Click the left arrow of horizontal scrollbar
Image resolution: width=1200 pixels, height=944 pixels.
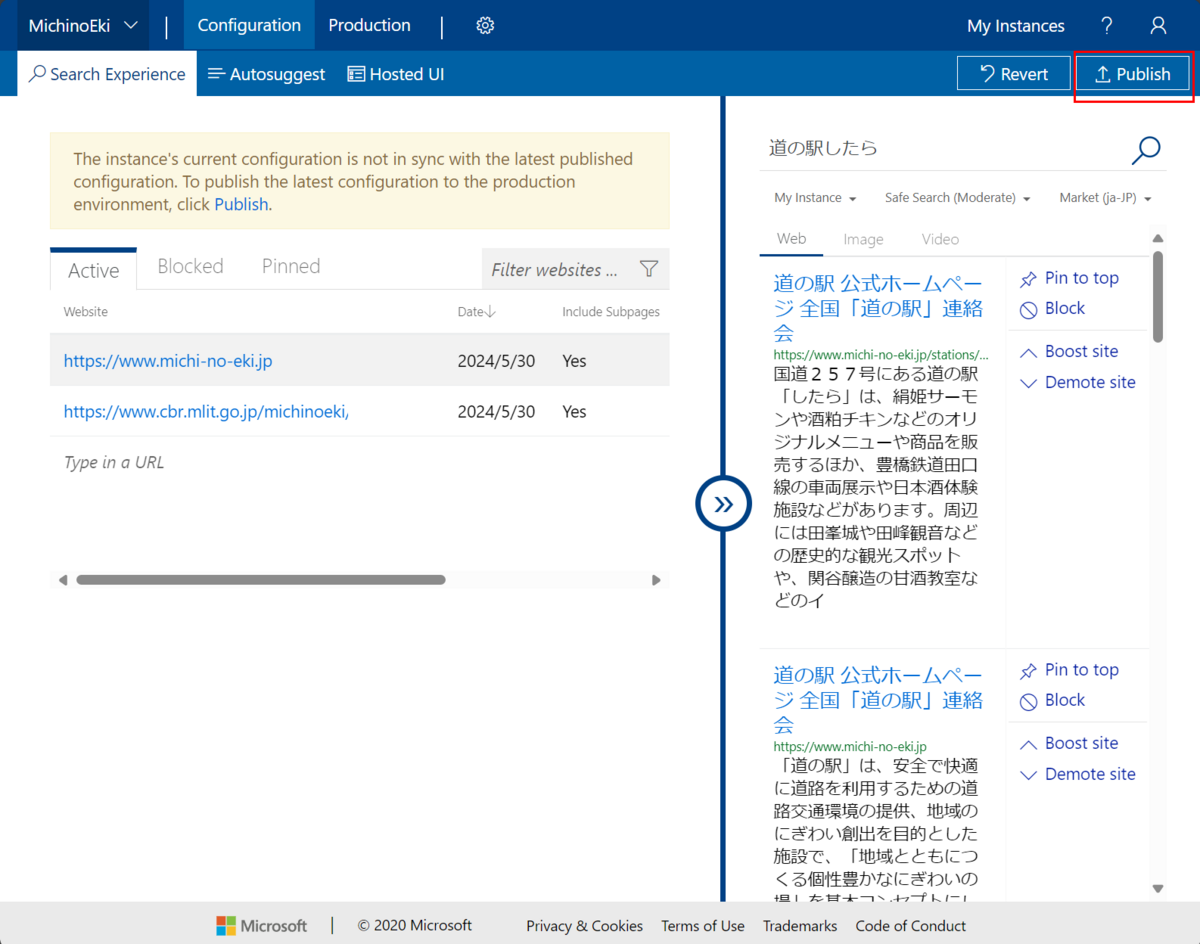63,580
